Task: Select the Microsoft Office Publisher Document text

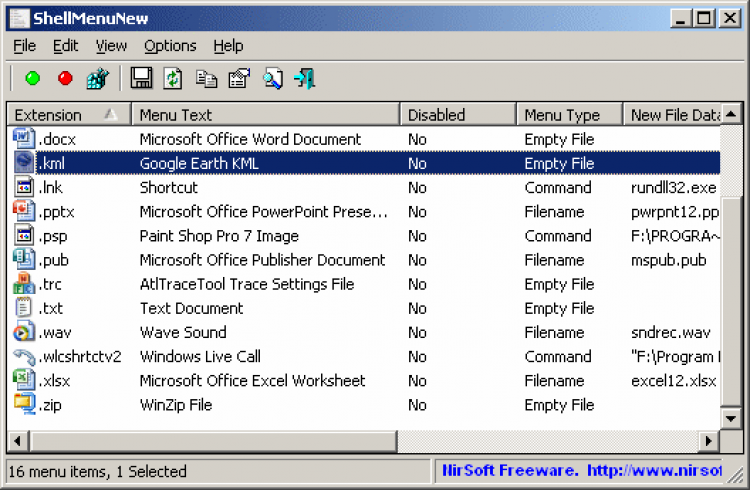Action: (x=262, y=260)
